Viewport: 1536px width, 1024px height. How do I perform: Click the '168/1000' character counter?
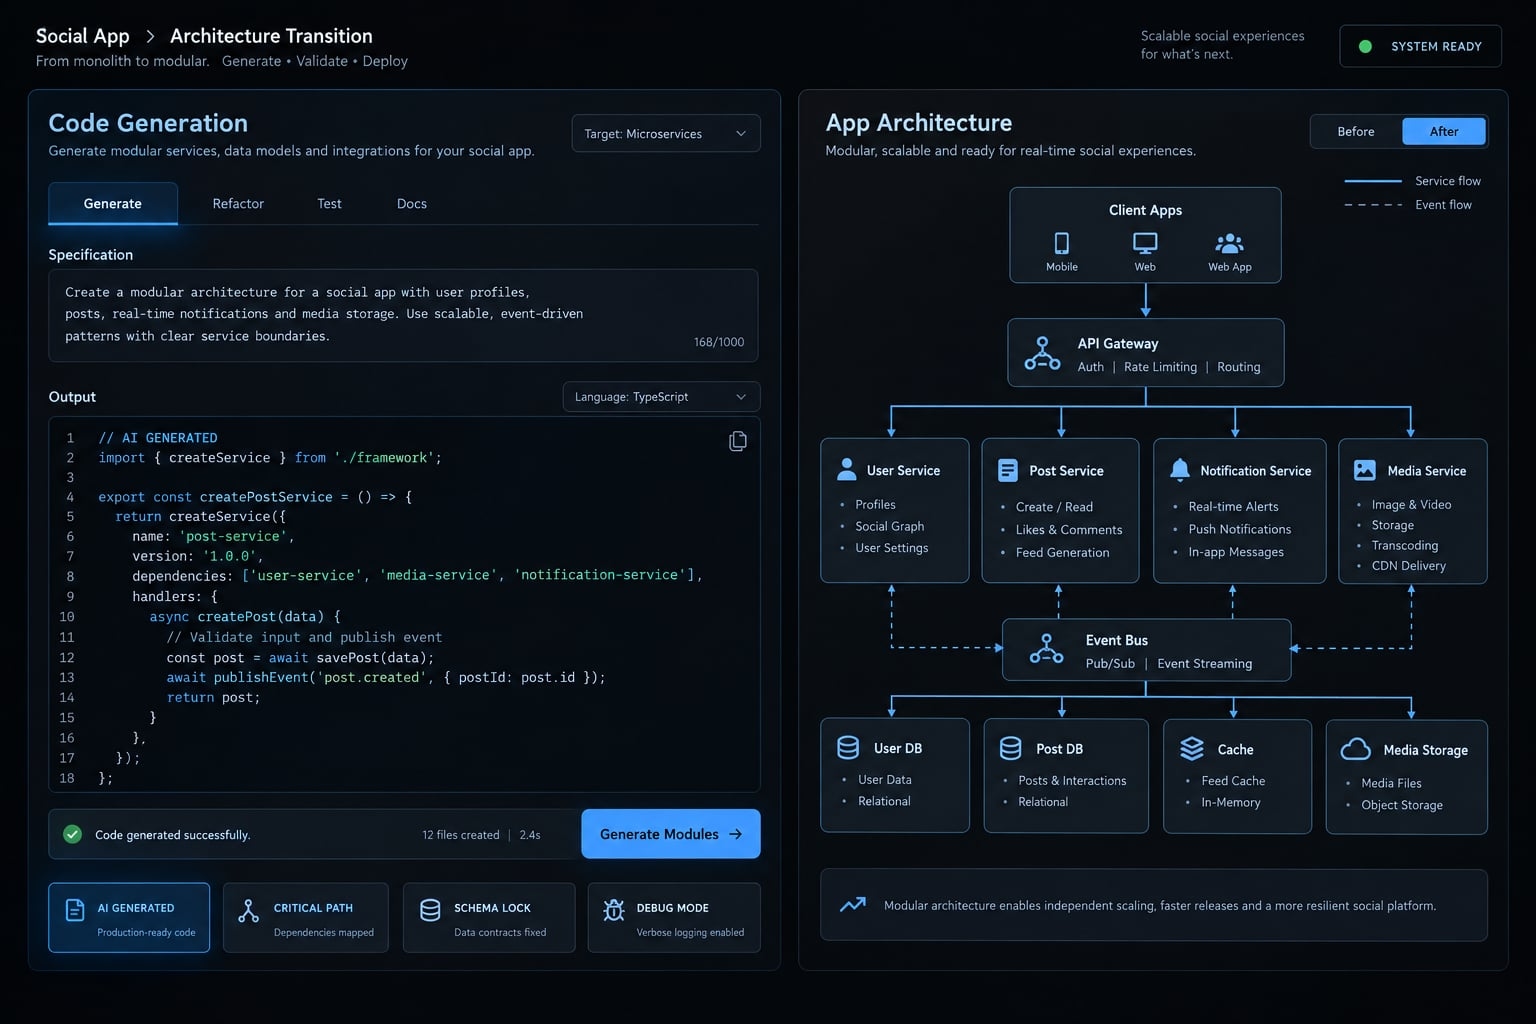[719, 342]
